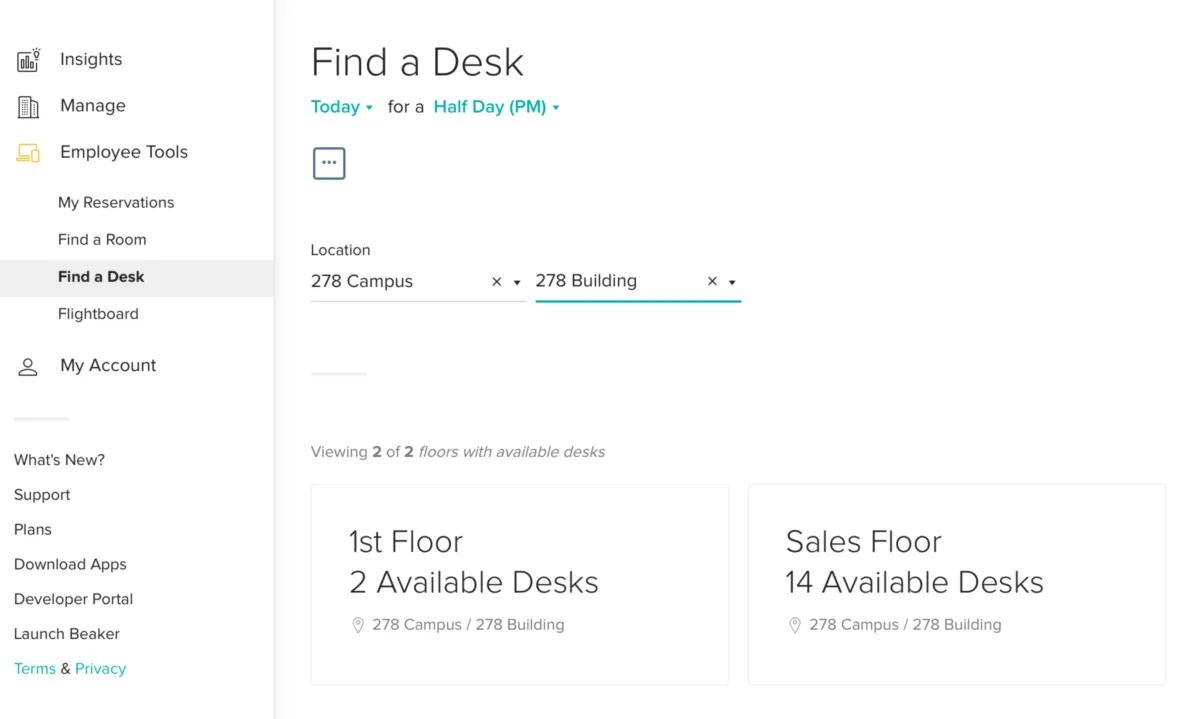Screen dimensions: 1200x719
Task: Open the Half Day (PM) dropdown
Action: [497, 107]
